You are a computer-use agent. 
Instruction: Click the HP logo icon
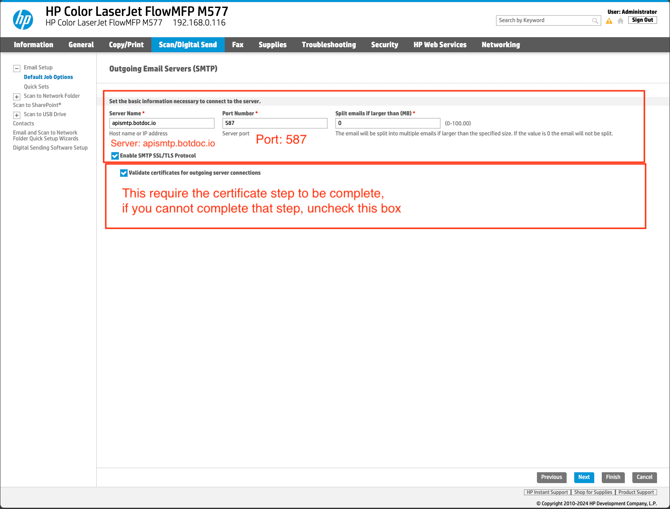coord(22,19)
